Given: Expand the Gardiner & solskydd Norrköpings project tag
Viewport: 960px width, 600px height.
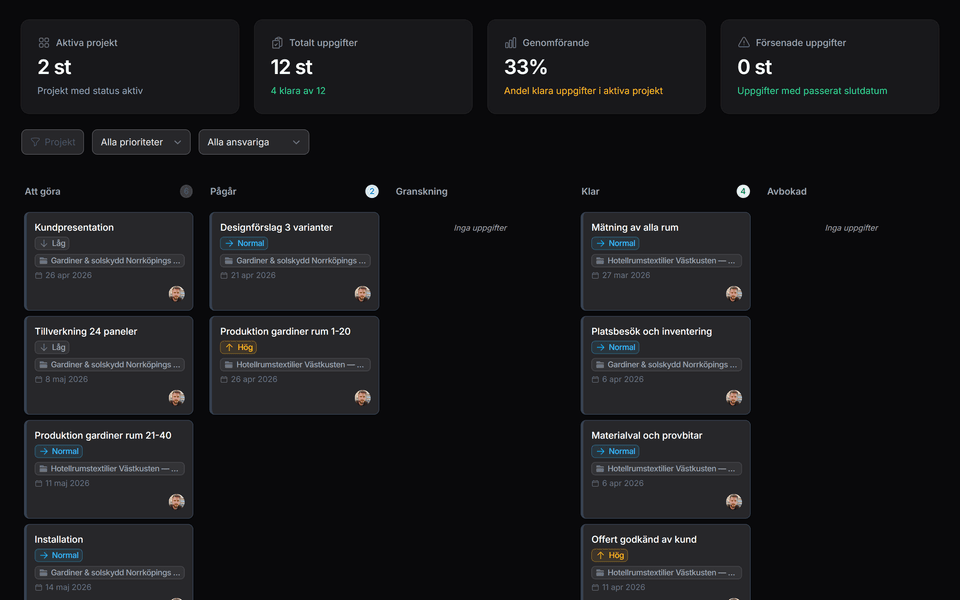Looking at the screenshot, I should click(x=108, y=259).
